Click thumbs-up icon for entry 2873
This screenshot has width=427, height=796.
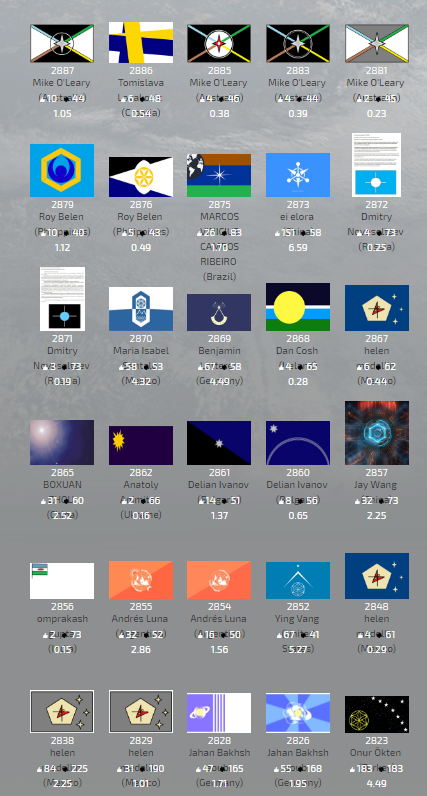coord(278,233)
